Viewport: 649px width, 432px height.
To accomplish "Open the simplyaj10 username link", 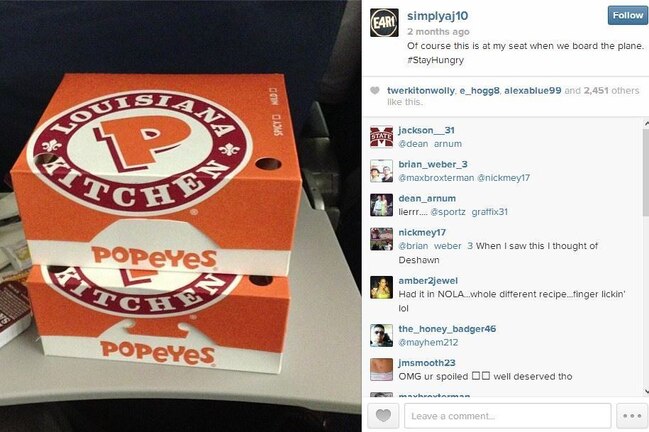I will 437,16.
